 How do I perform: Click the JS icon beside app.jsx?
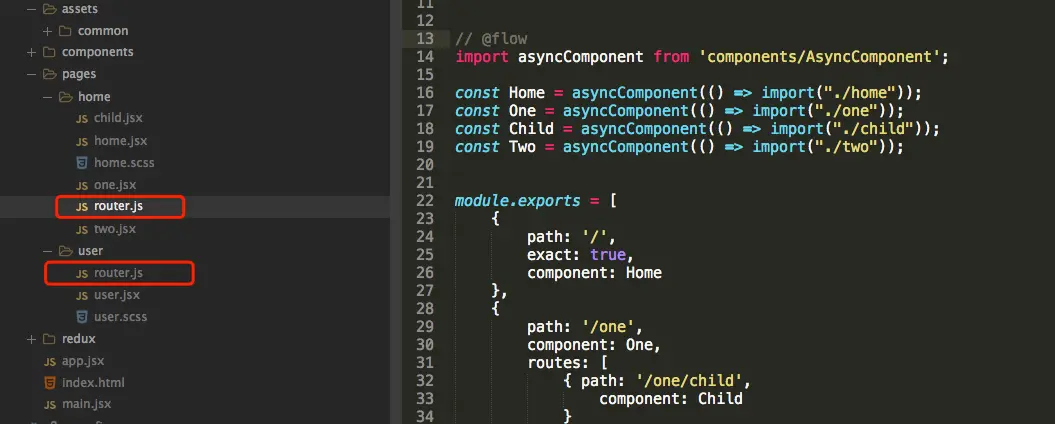pos(50,362)
